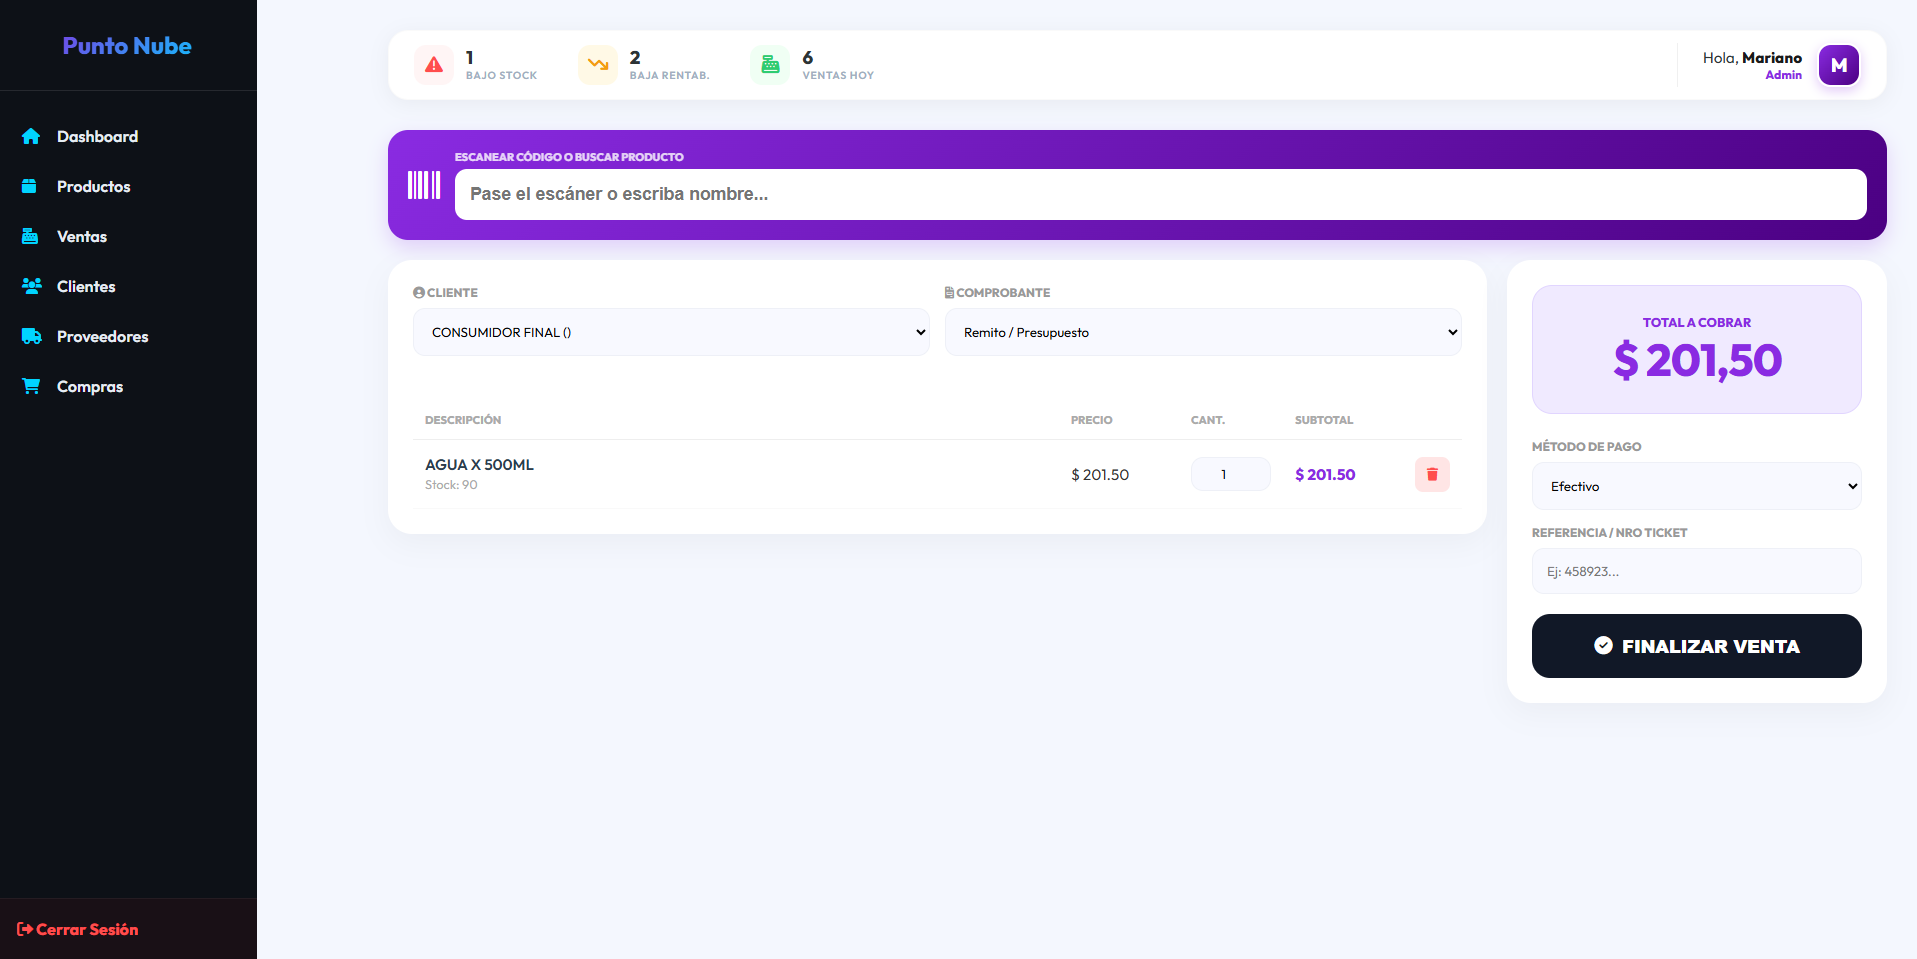Click the BAJO STOCK counter label

pos(501,76)
